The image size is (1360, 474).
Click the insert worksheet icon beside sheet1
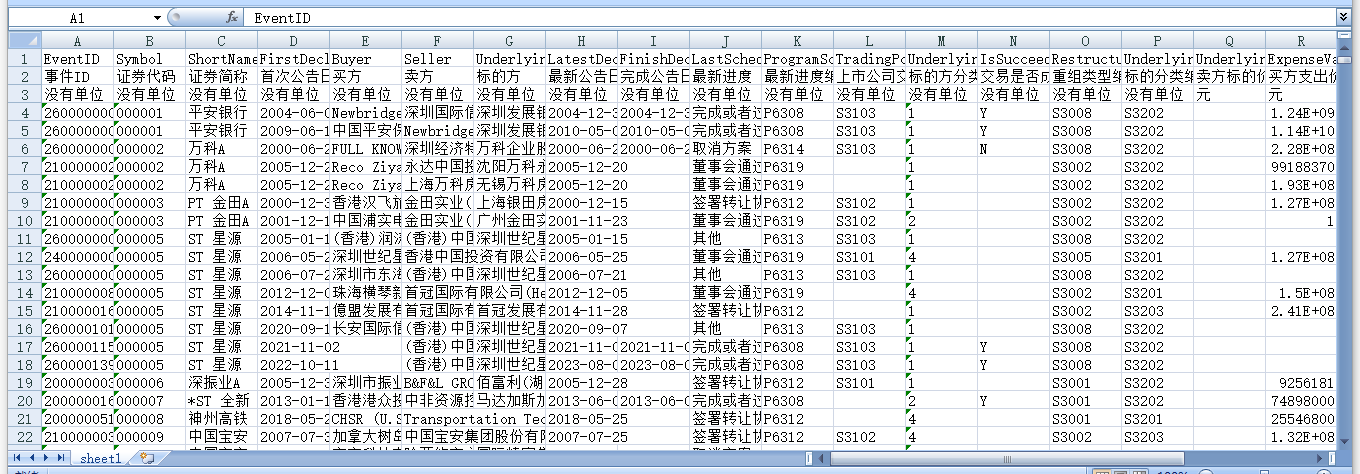pyautogui.click(x=147, y=458)
